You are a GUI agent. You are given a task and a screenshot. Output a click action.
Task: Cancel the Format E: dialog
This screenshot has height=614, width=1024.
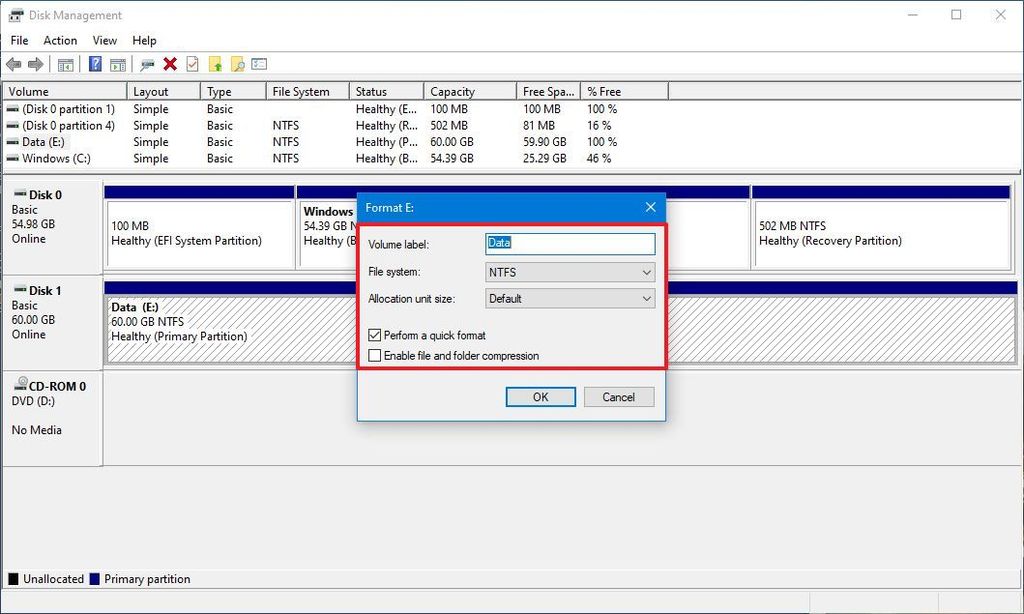[618, 396]
